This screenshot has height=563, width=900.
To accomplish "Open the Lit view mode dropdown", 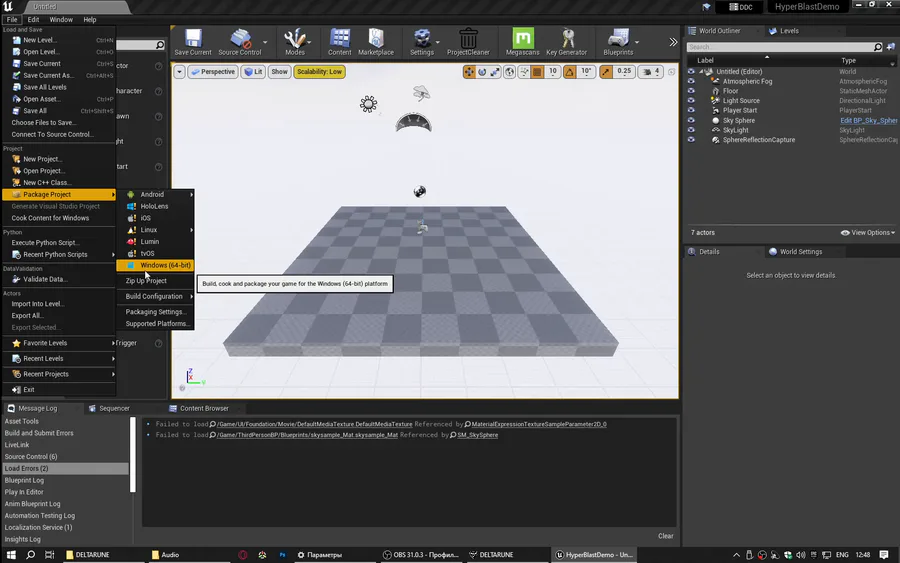I will (253, 72).
